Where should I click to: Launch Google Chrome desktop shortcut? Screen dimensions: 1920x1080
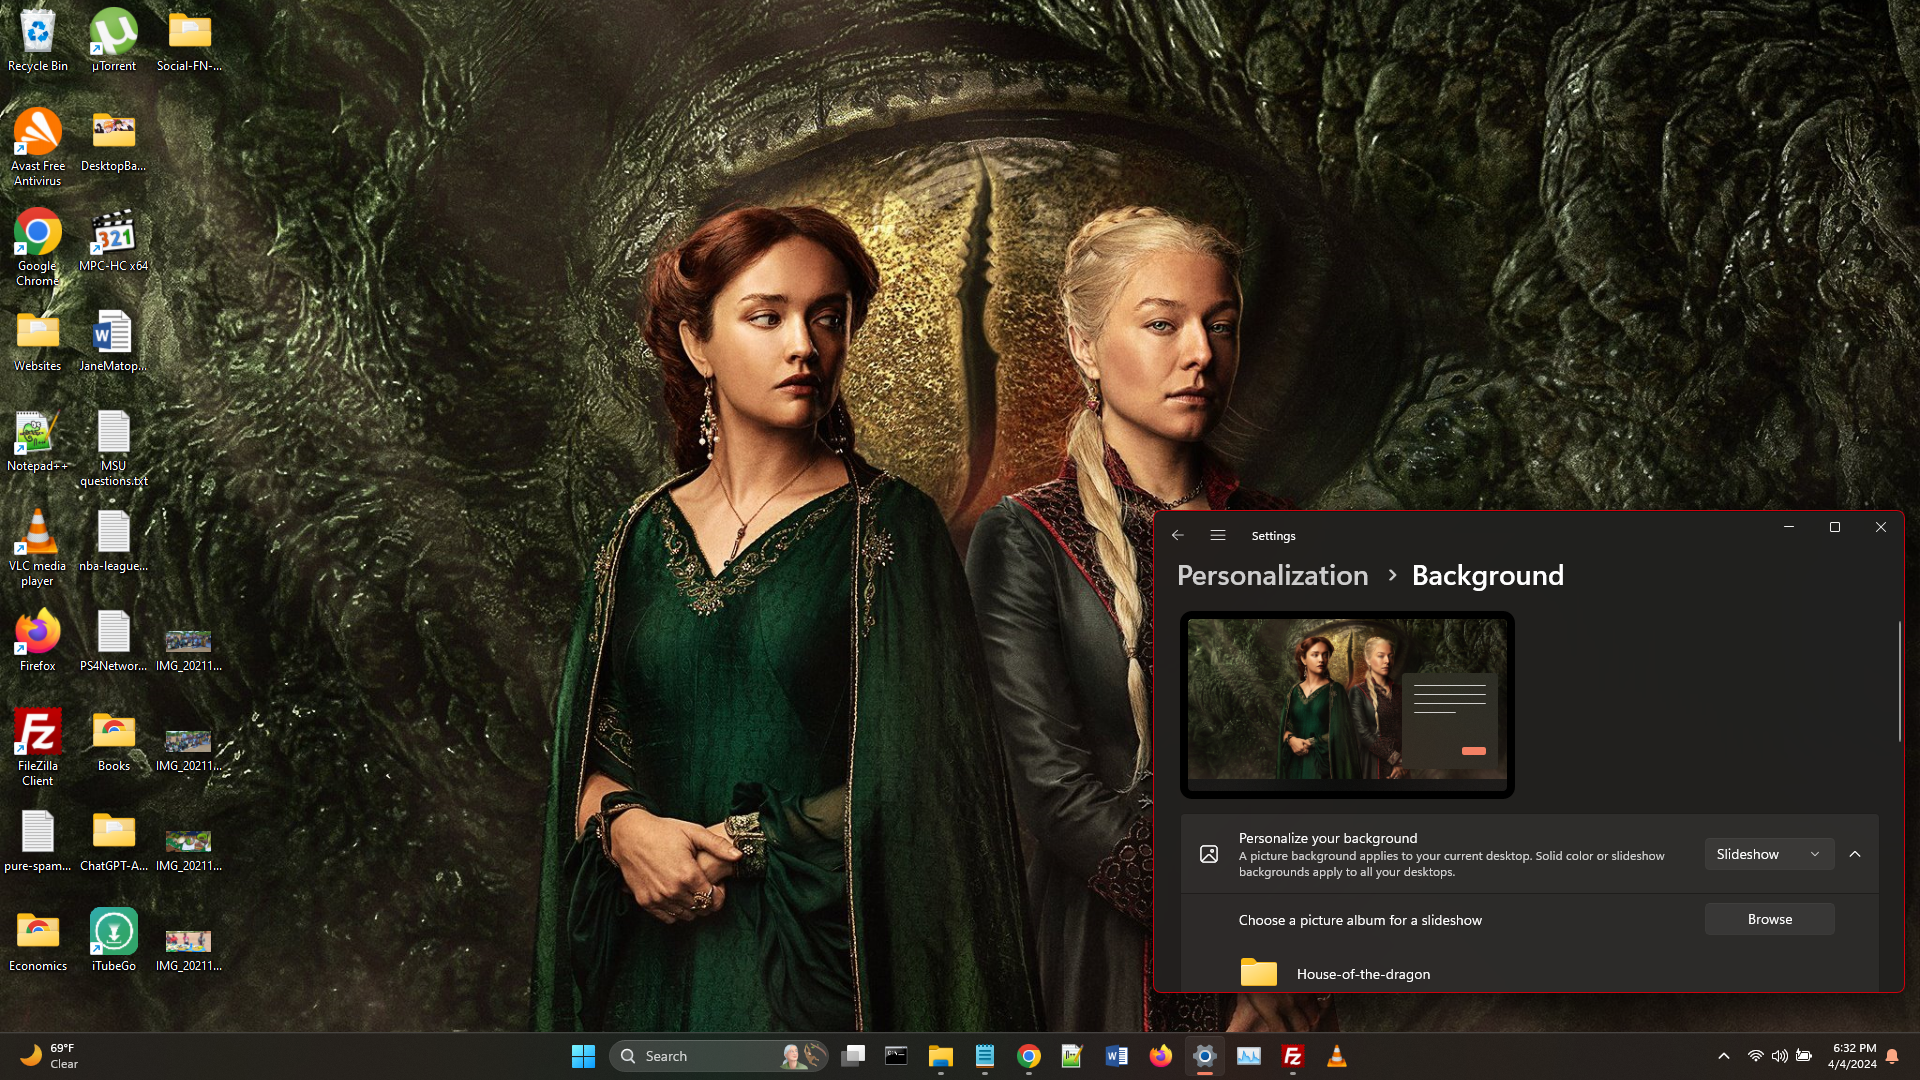tap(38, 247)
